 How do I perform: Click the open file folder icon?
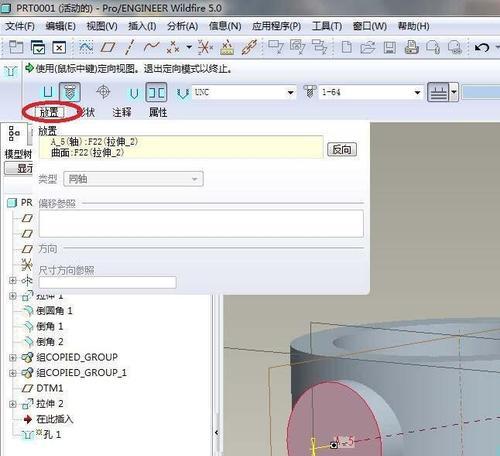coord(368,48)
